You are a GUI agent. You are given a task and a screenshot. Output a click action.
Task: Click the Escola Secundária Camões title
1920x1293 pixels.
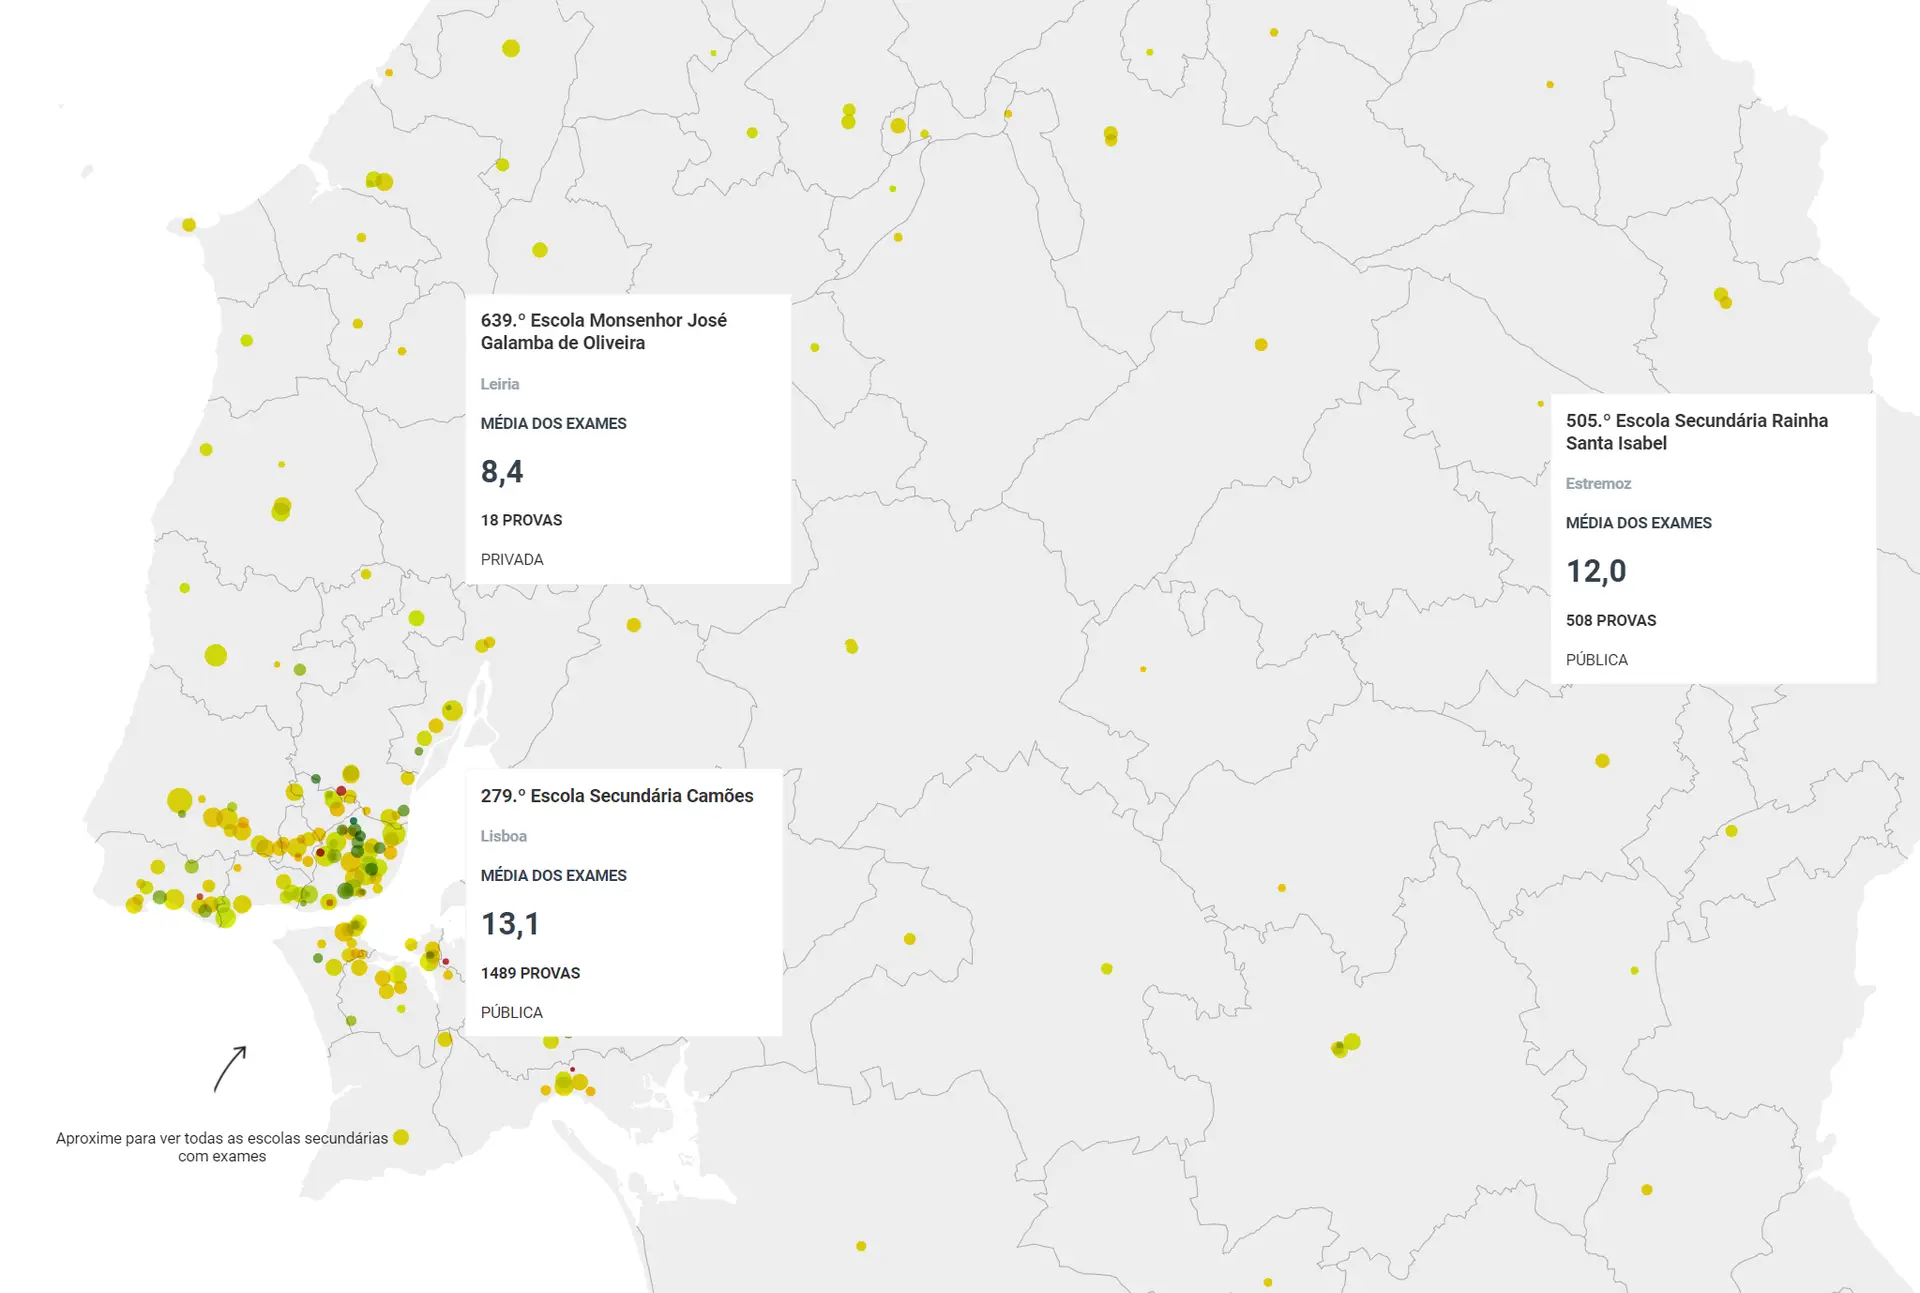(616, 796)
